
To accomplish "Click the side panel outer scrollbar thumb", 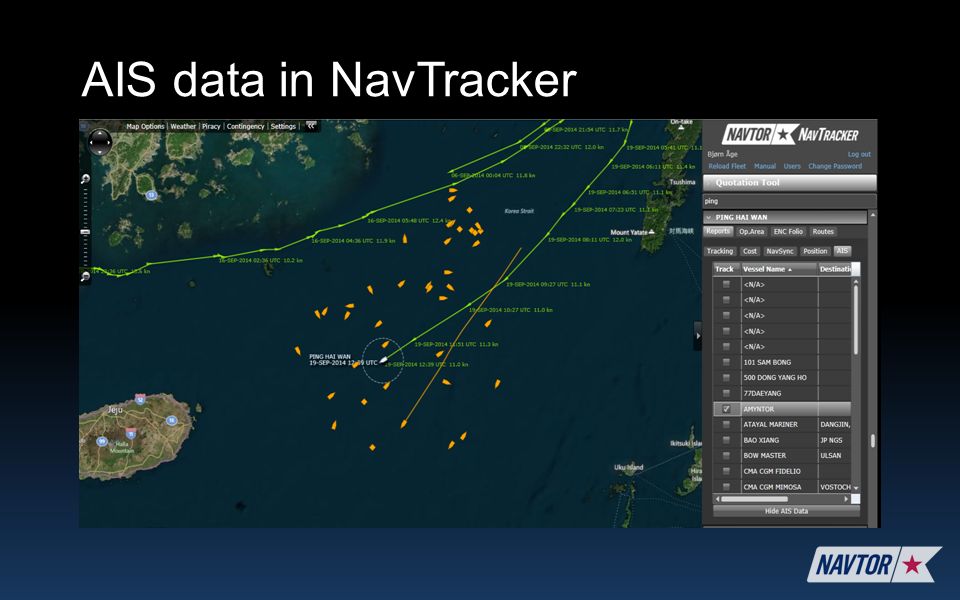I will [873, 441].
